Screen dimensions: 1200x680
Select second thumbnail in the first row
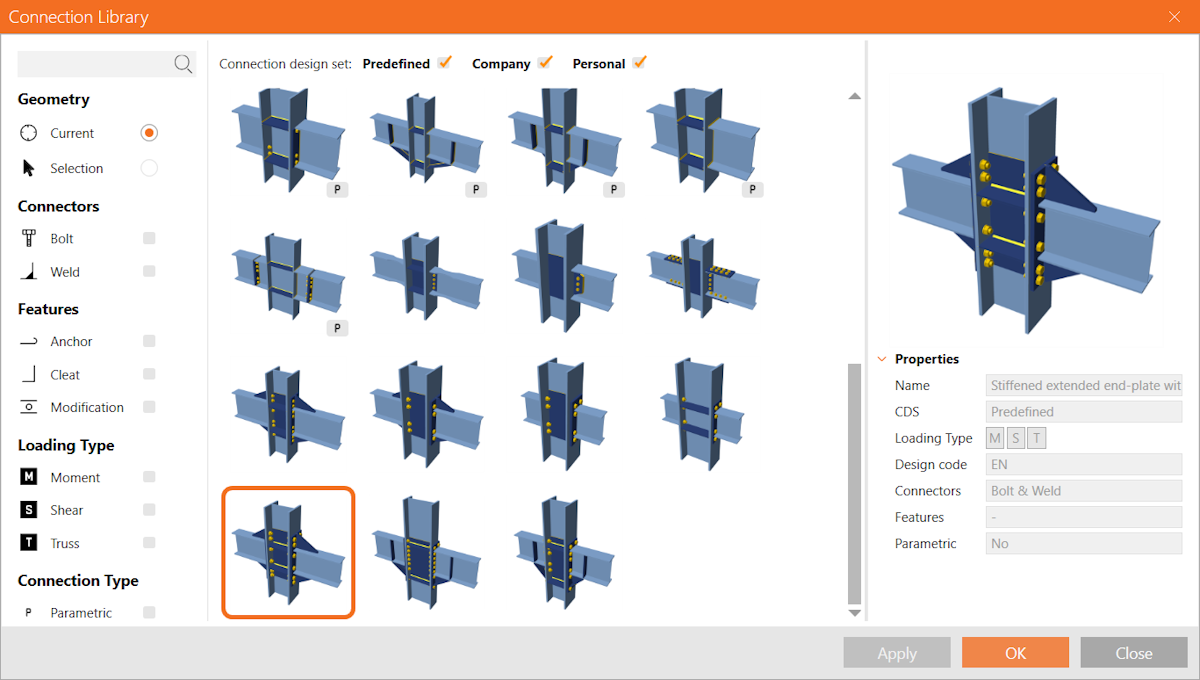pyautogui.click(x=427, y=140)
